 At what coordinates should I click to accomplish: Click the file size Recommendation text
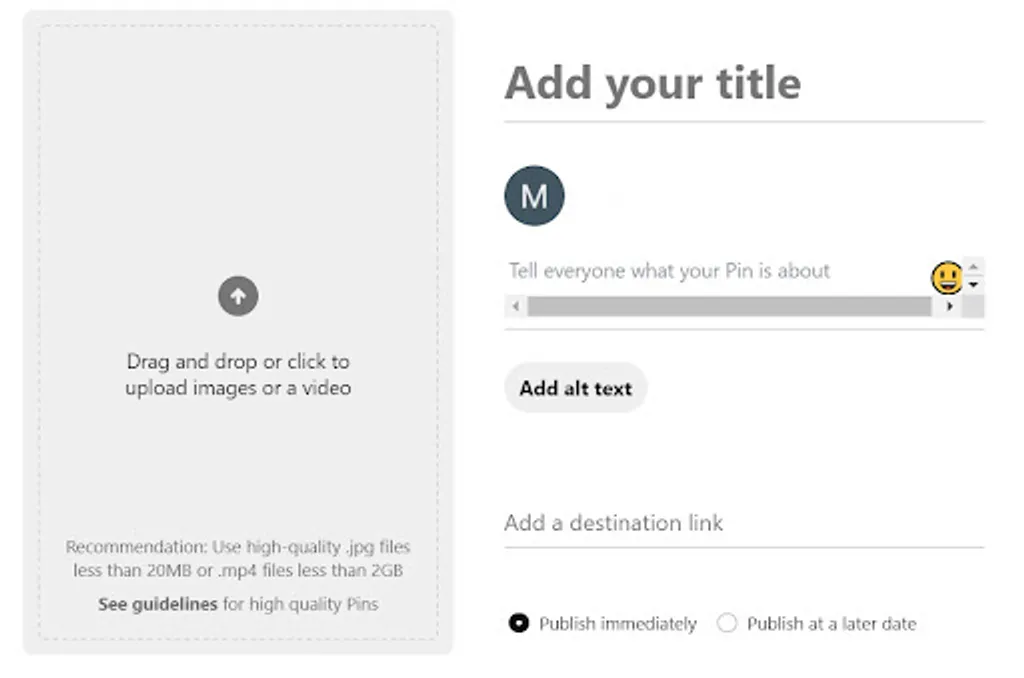[x=238, y=559]
